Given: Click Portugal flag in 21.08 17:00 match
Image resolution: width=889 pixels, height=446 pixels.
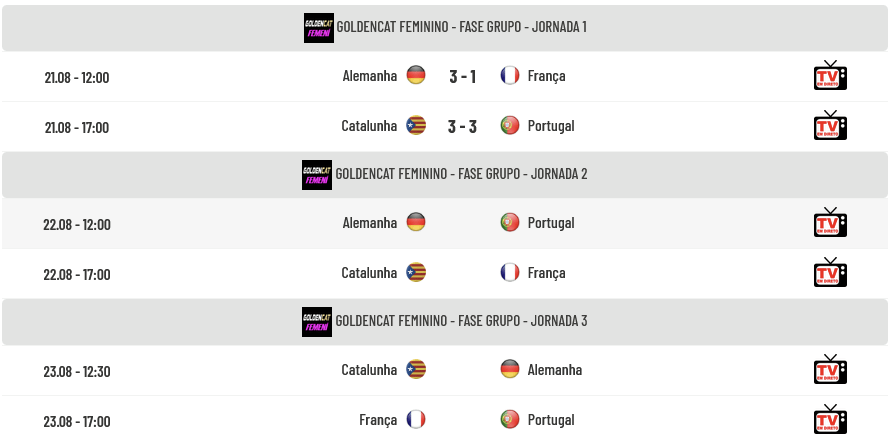Looking at the screenshot, I should (x=510, y=125).
